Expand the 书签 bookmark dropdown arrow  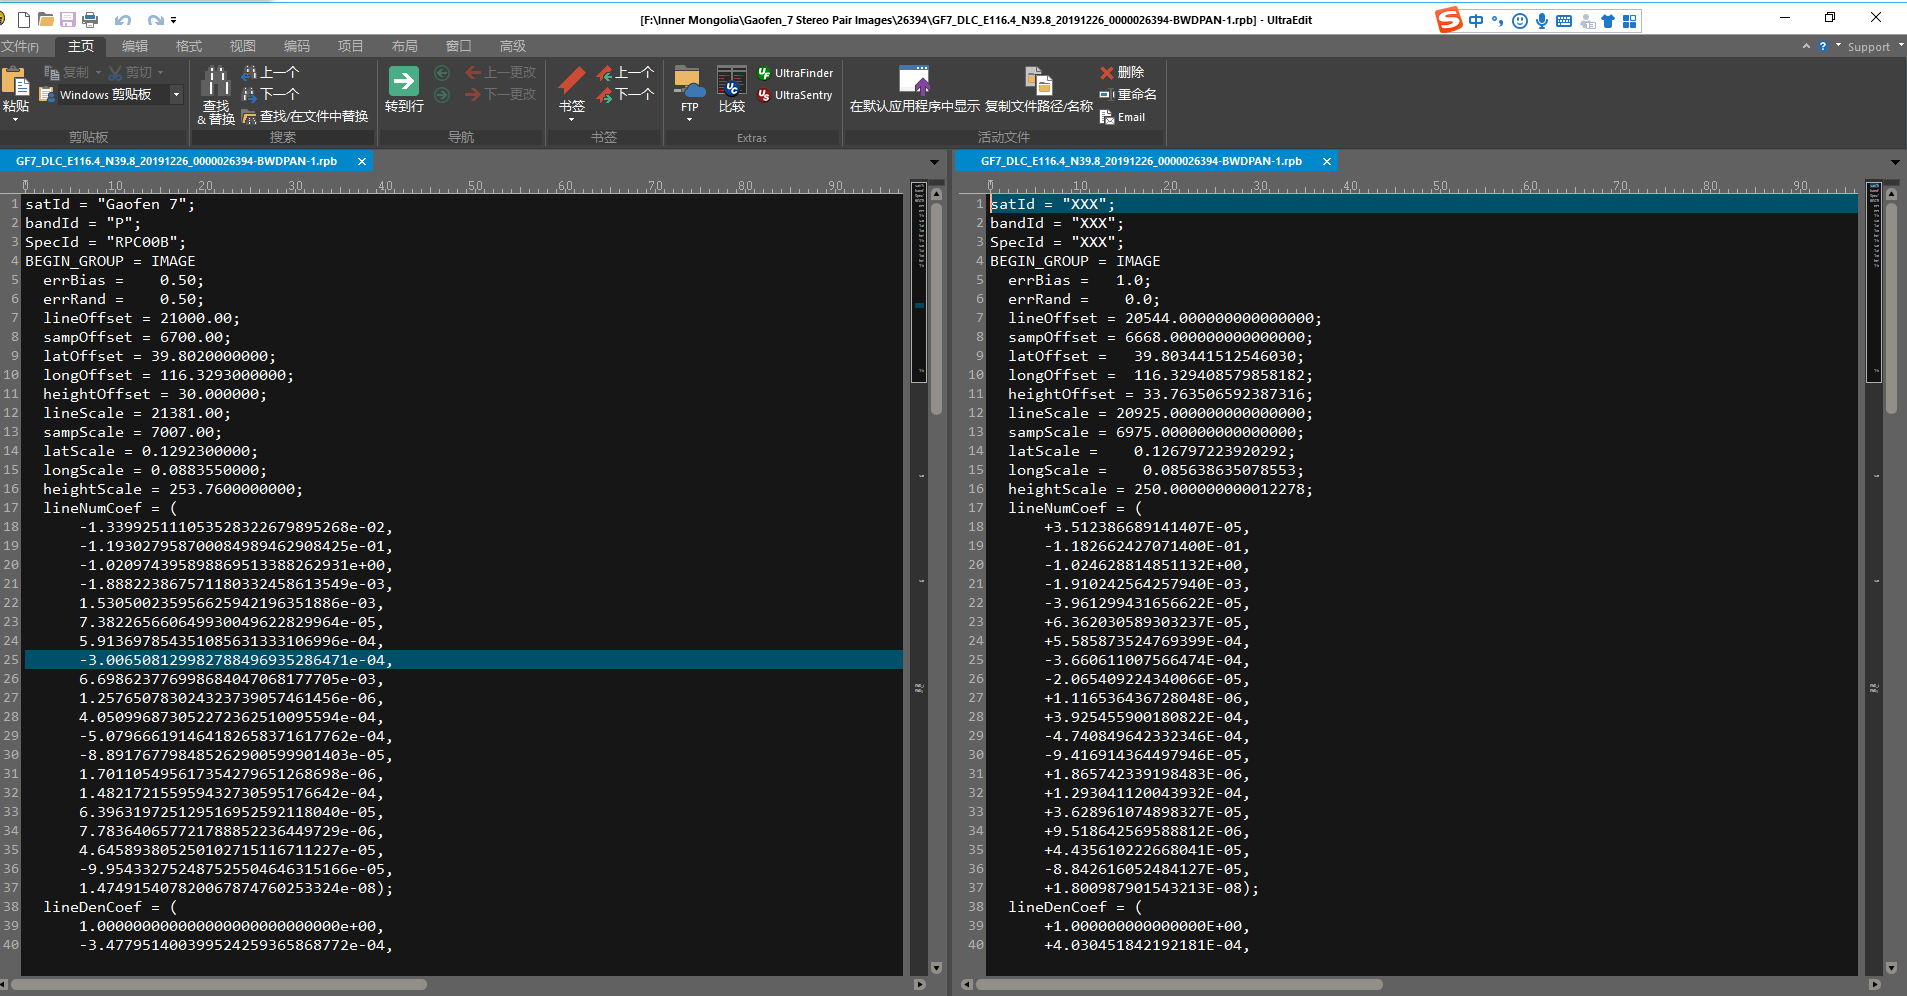(x=572, y=119)
